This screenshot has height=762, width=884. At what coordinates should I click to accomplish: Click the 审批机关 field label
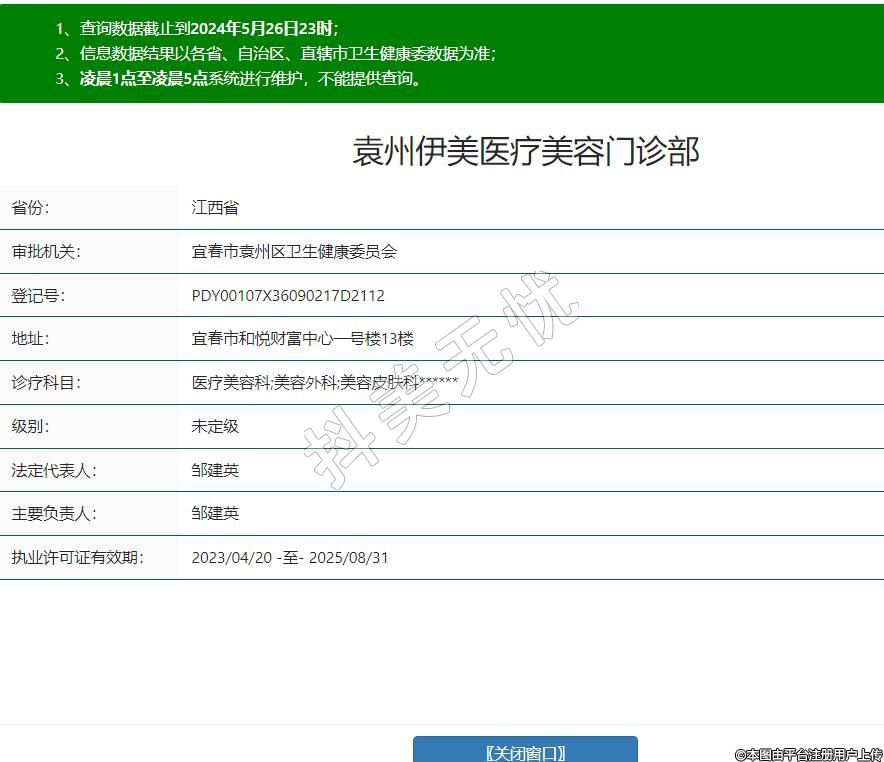click(46, 252)
